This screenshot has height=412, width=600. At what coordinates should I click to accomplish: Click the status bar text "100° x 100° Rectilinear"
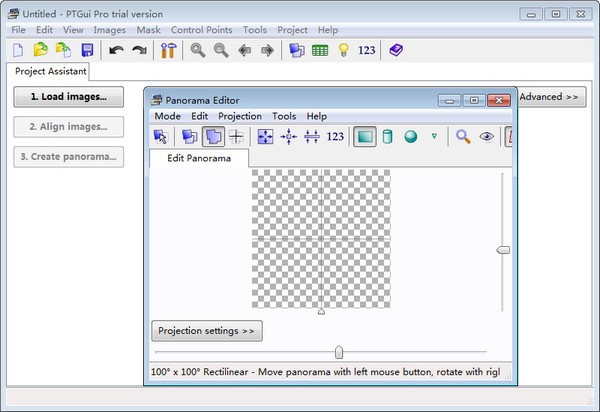(199, 372)
